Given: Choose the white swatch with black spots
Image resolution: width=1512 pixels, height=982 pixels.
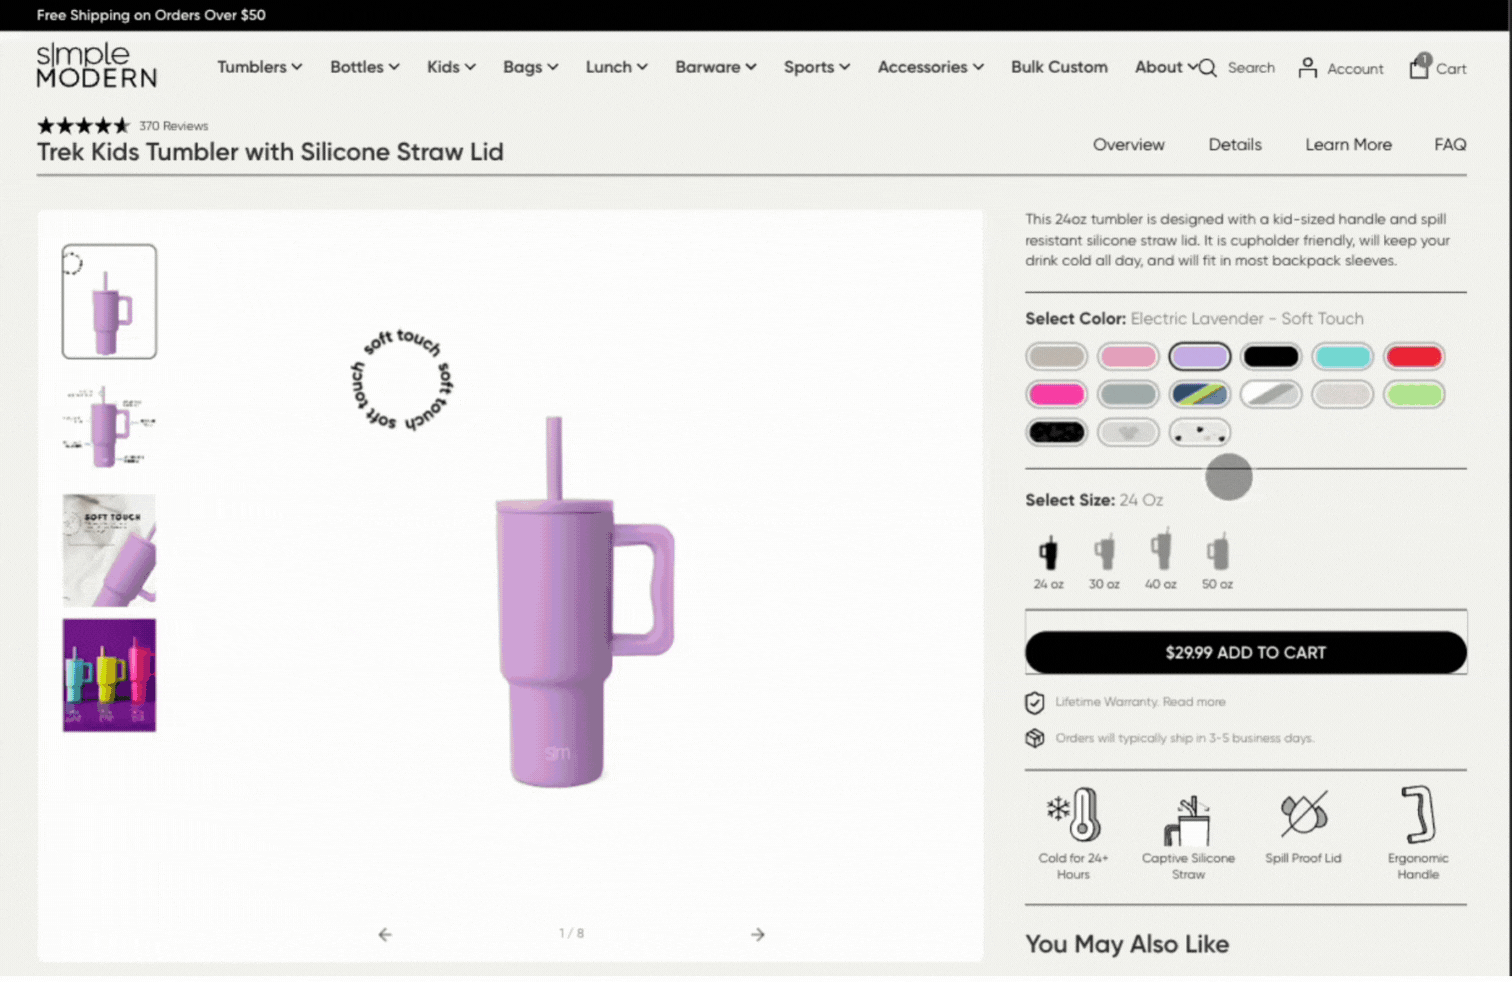Looking at the screenshot, I should pos(1200,432).
